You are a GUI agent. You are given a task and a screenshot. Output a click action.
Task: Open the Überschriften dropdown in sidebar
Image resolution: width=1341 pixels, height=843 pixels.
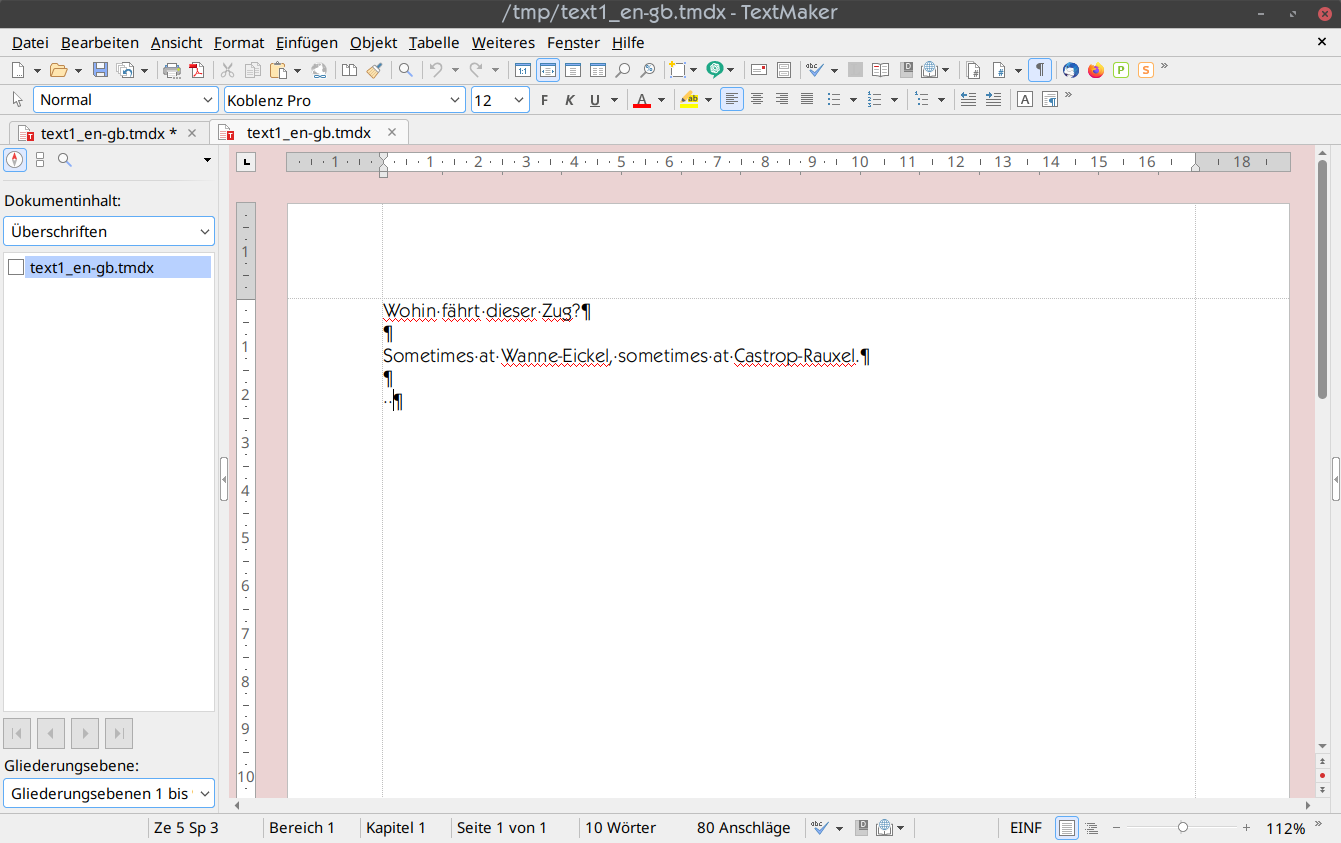(x=109, y=231)
